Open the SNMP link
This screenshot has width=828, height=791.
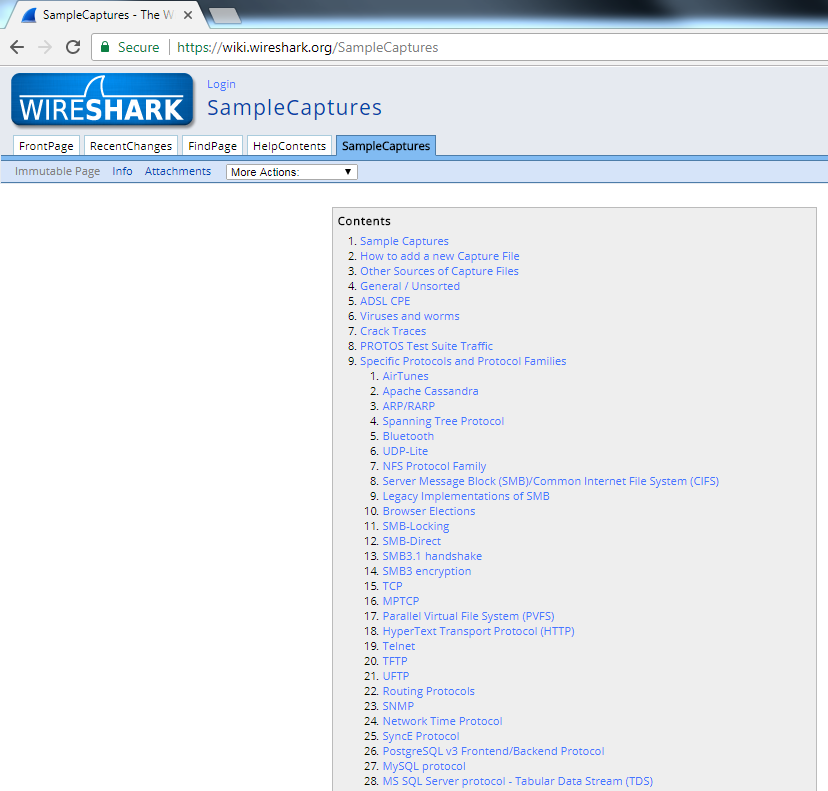click(x=398, y=706)
